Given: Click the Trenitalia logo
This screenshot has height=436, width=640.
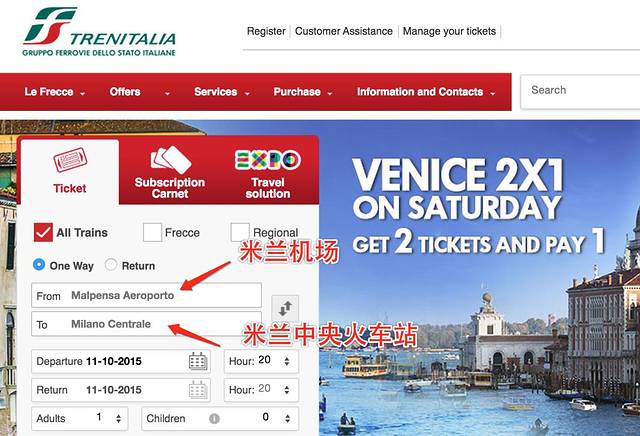Looking at the screenshot, I should [x=99, y=32].
